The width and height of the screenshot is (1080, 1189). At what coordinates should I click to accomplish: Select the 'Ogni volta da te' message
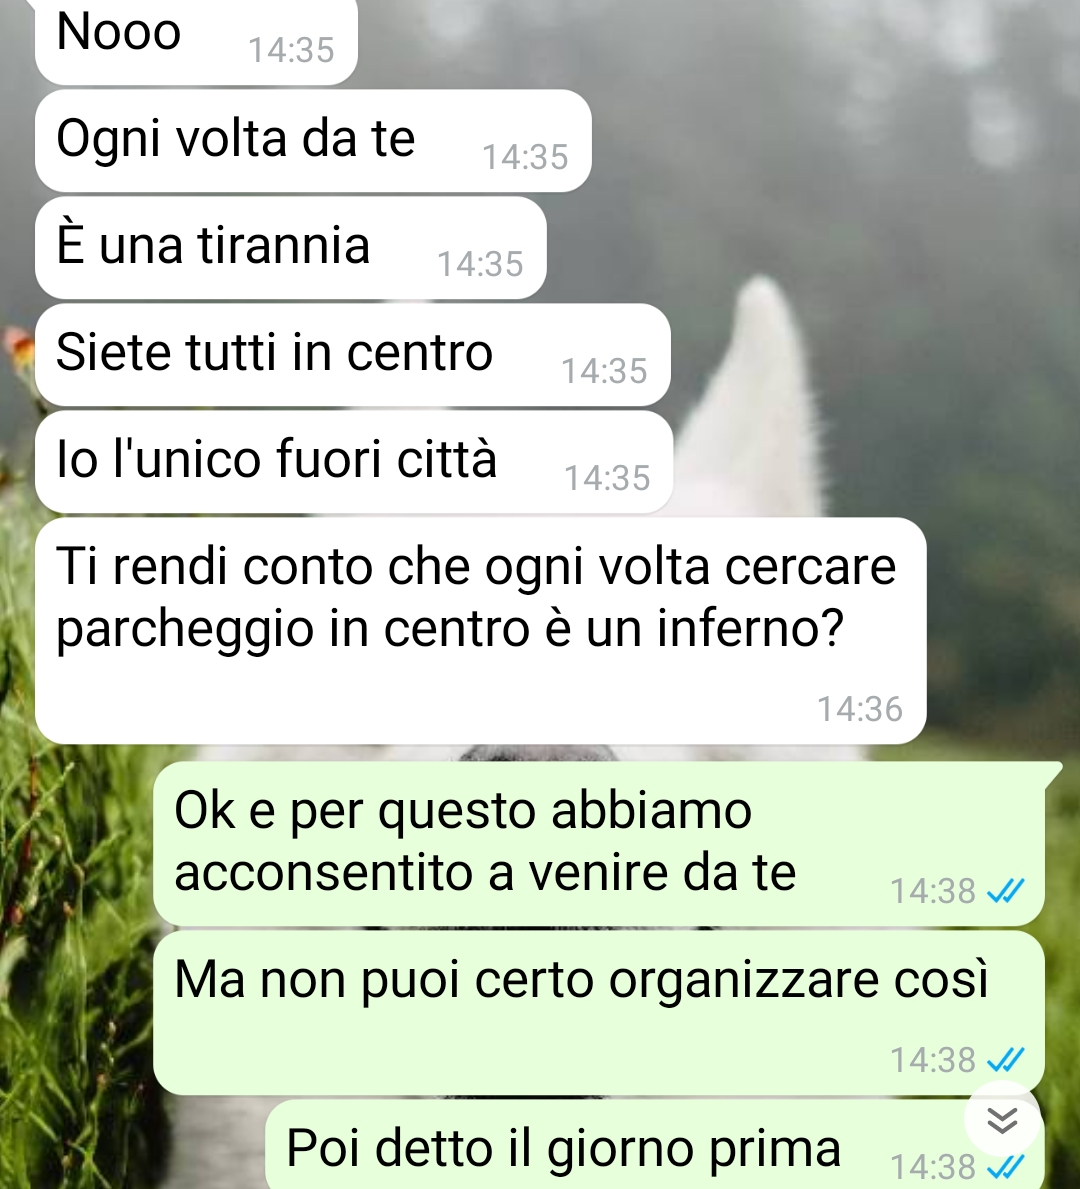[x=313, y=141]
